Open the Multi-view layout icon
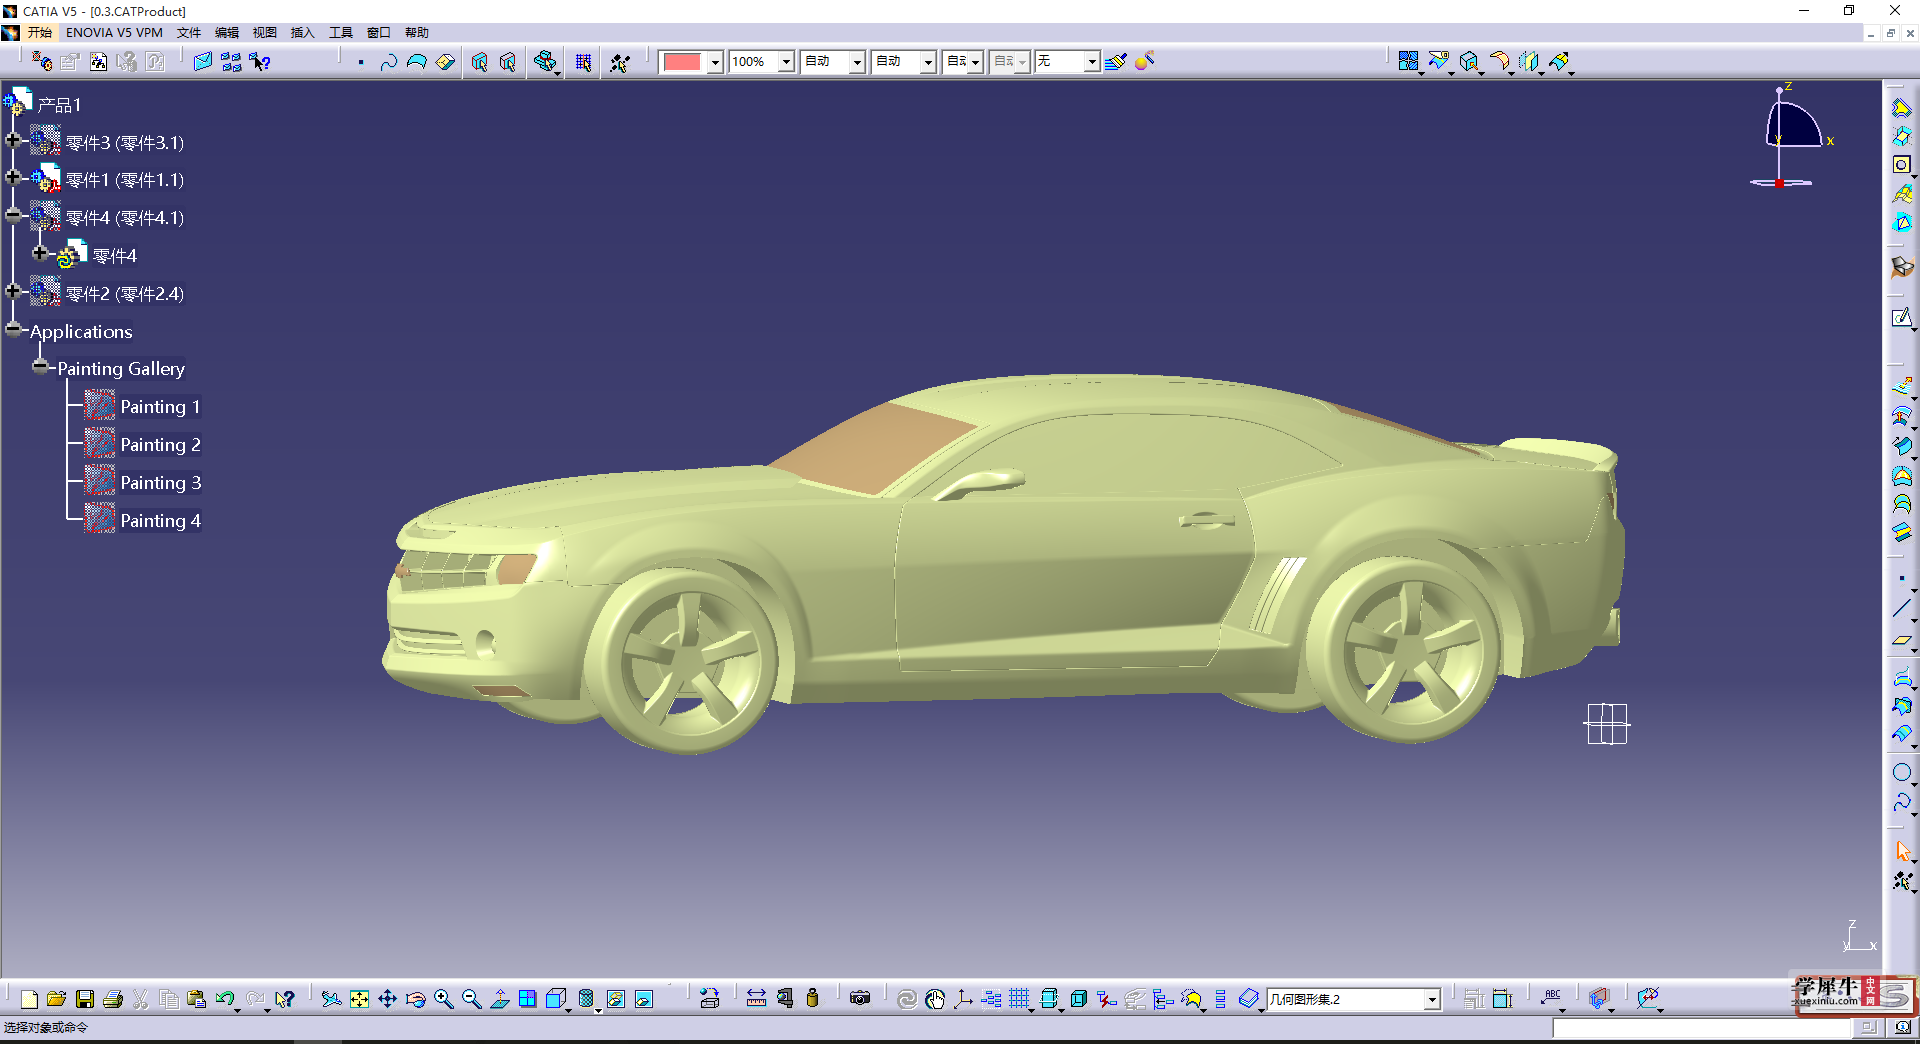 pyautogui.click(x=528, y=999)
